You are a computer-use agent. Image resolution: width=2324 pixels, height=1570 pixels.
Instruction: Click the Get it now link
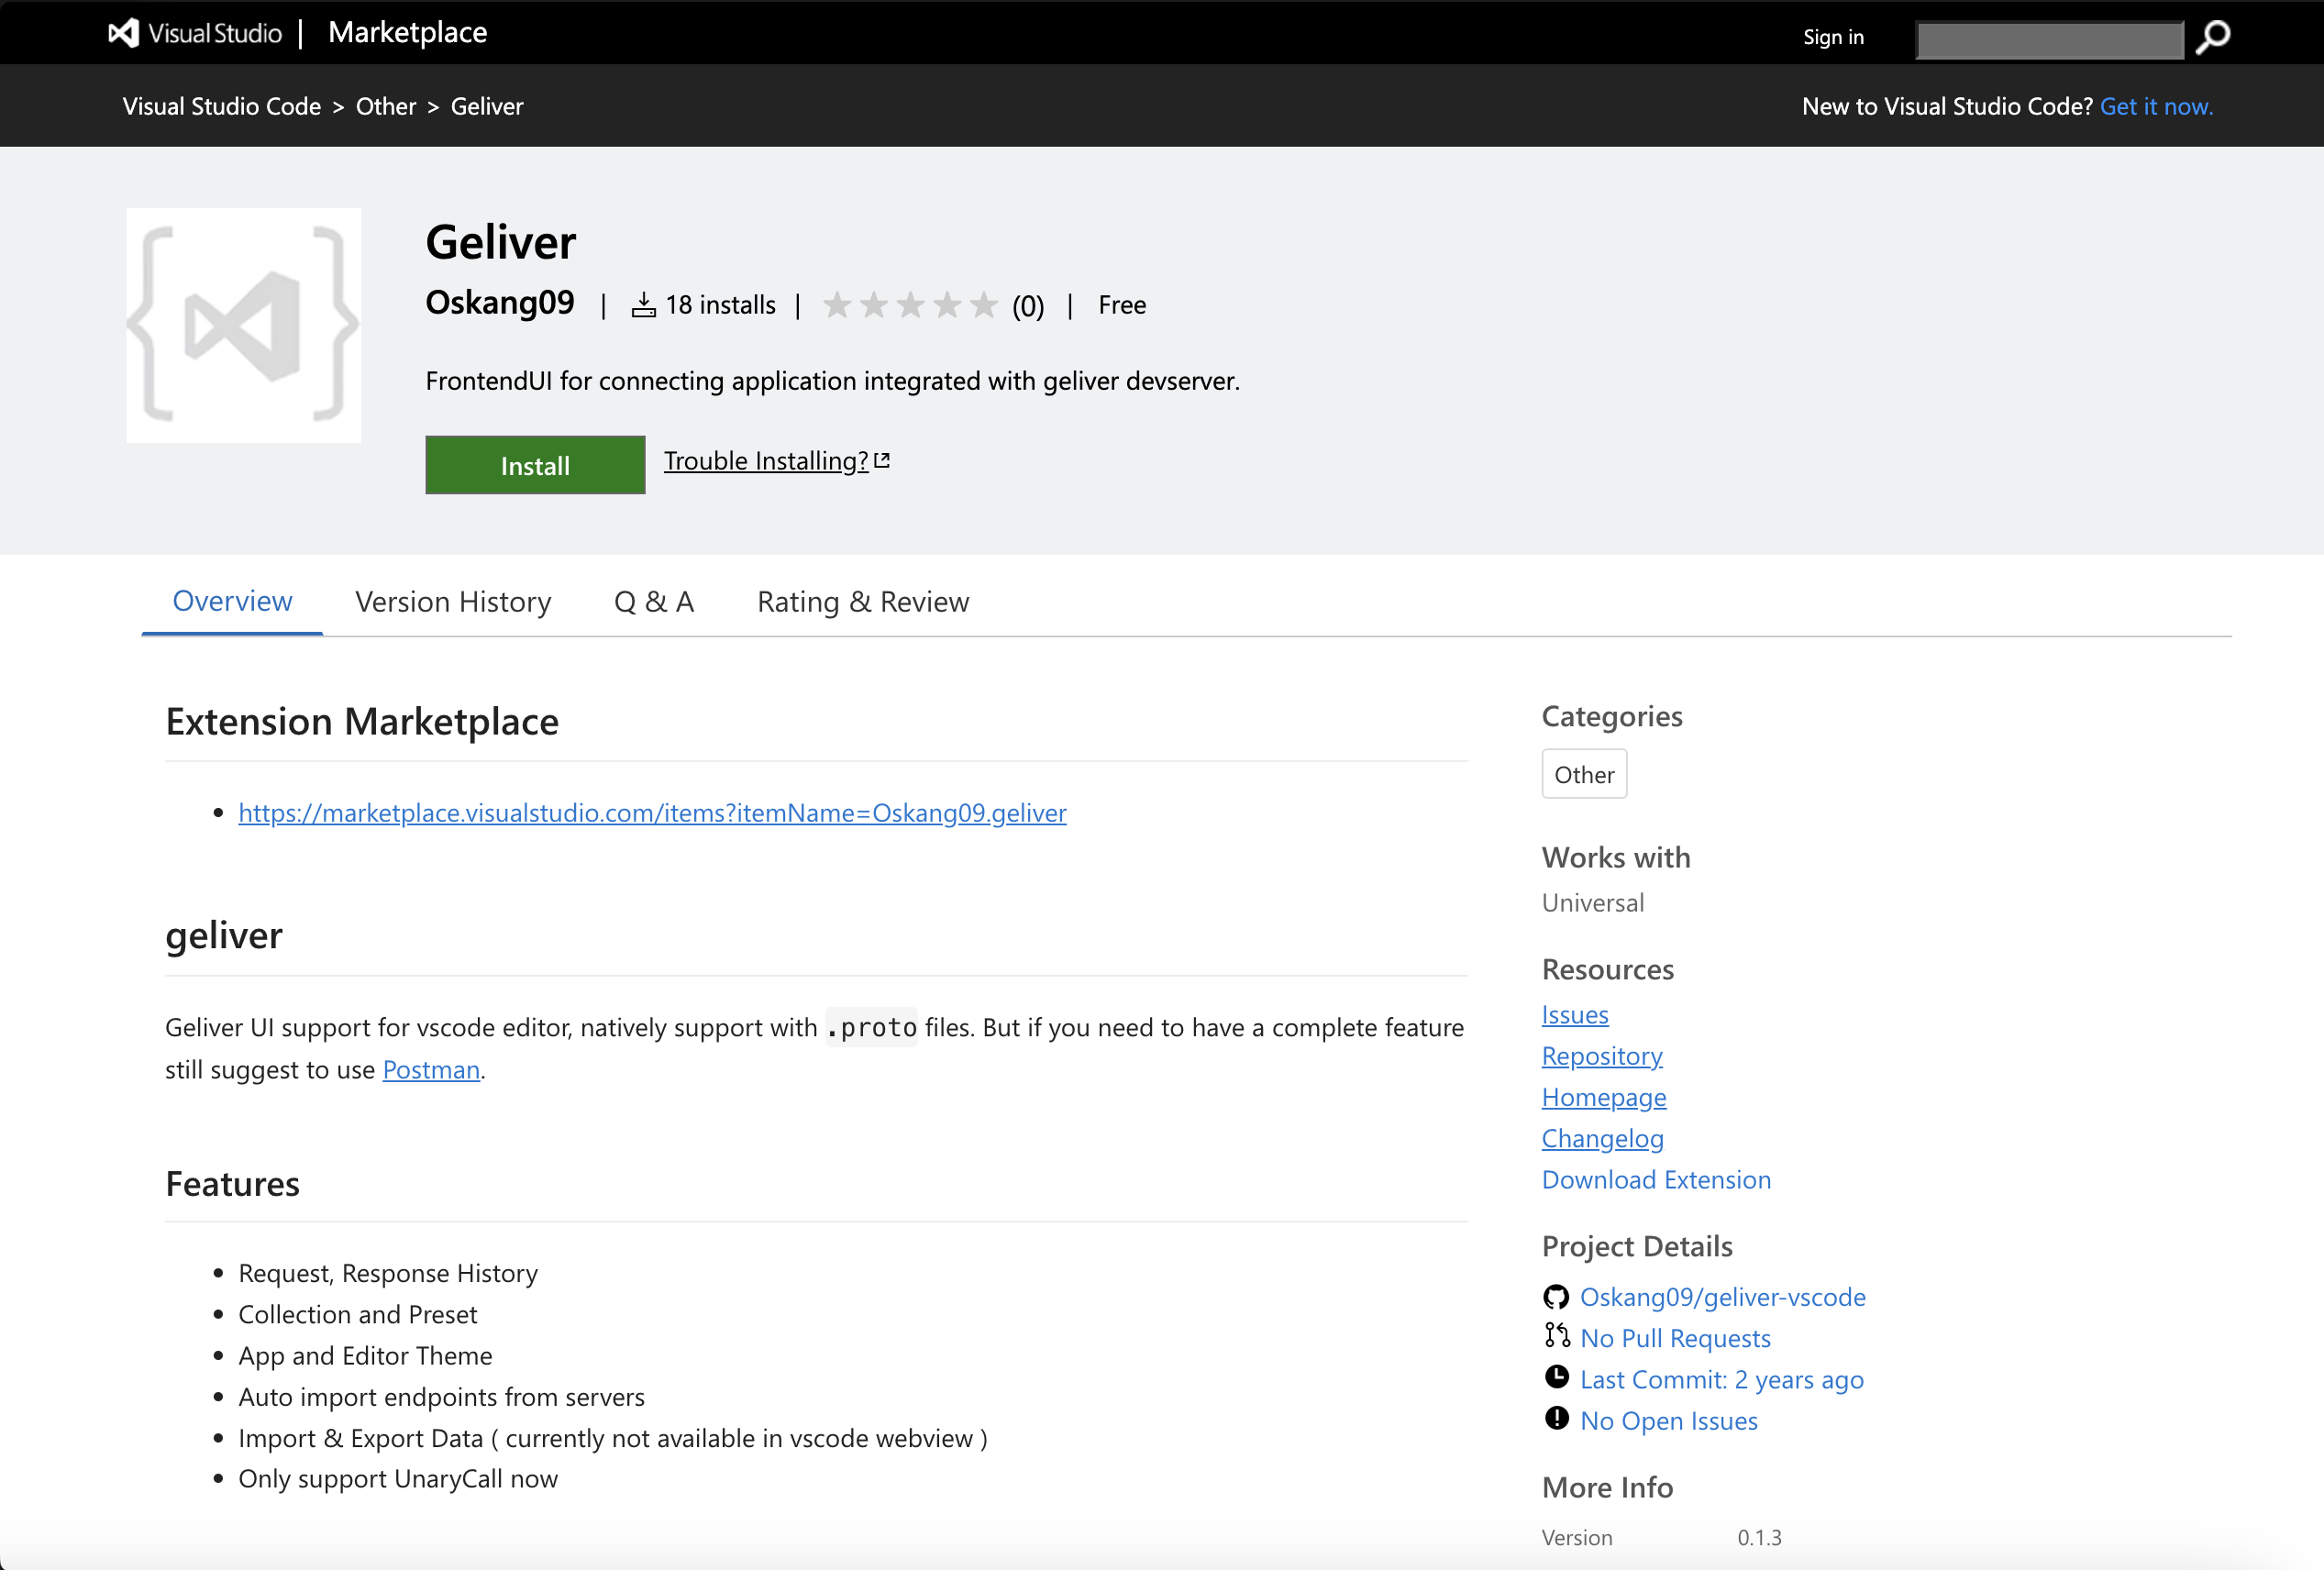point(2156,106)
